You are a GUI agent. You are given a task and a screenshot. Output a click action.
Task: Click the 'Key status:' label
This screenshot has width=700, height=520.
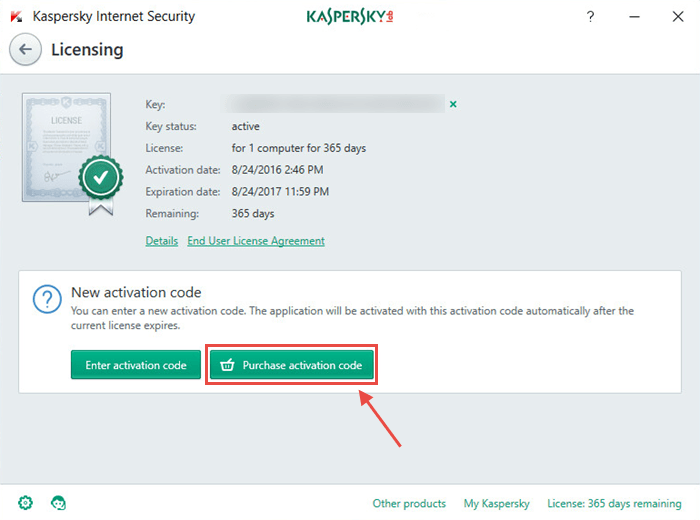[x=171, y=126]
